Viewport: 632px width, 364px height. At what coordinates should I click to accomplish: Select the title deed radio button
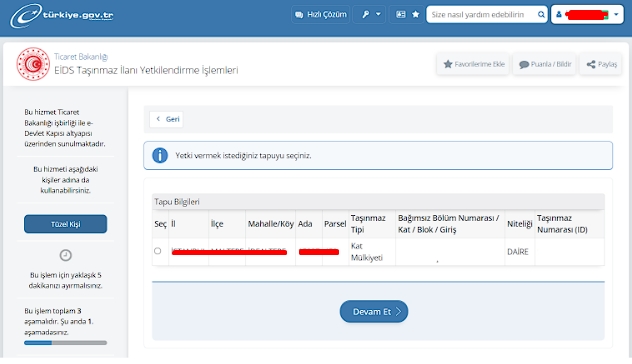coord(158,251)
